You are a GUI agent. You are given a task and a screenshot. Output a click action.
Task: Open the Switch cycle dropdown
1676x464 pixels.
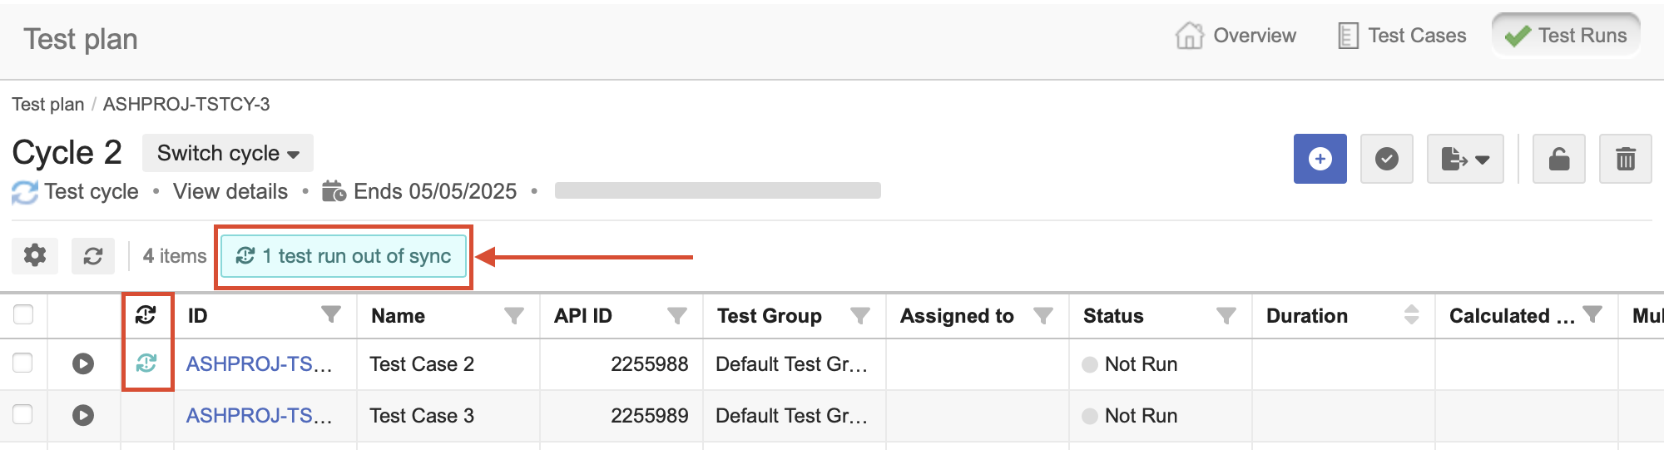click(228, 153)
